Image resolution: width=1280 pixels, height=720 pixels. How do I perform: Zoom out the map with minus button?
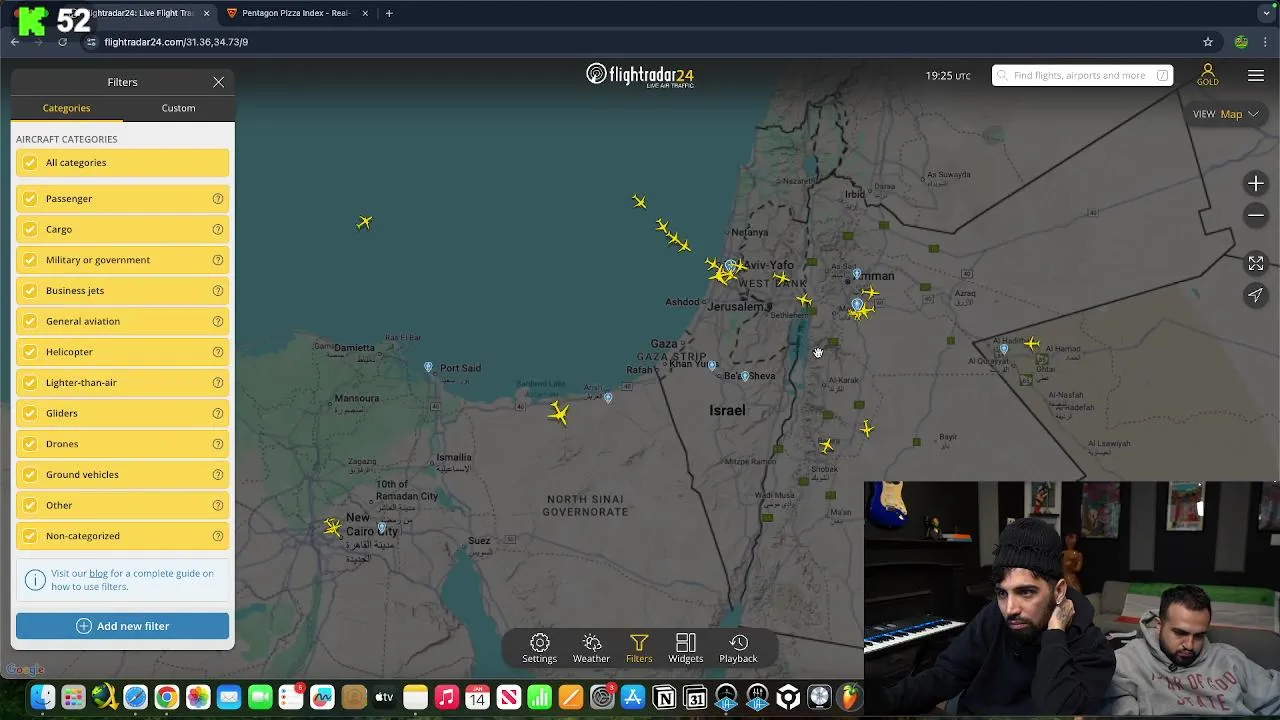(1256, 215)
